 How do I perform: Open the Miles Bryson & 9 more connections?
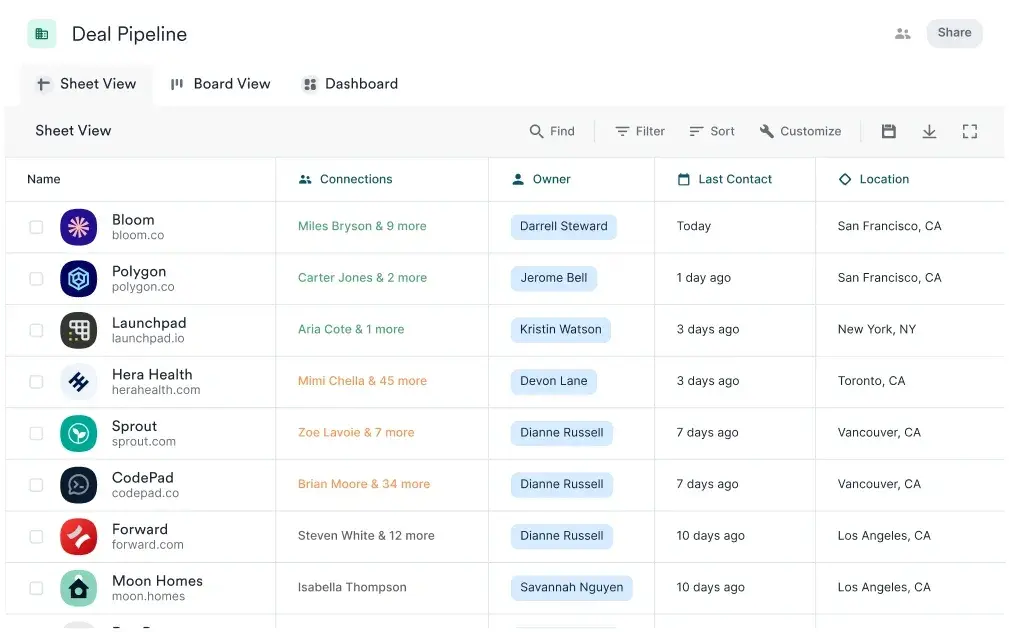pyautogui.click(x=362, y=227)
